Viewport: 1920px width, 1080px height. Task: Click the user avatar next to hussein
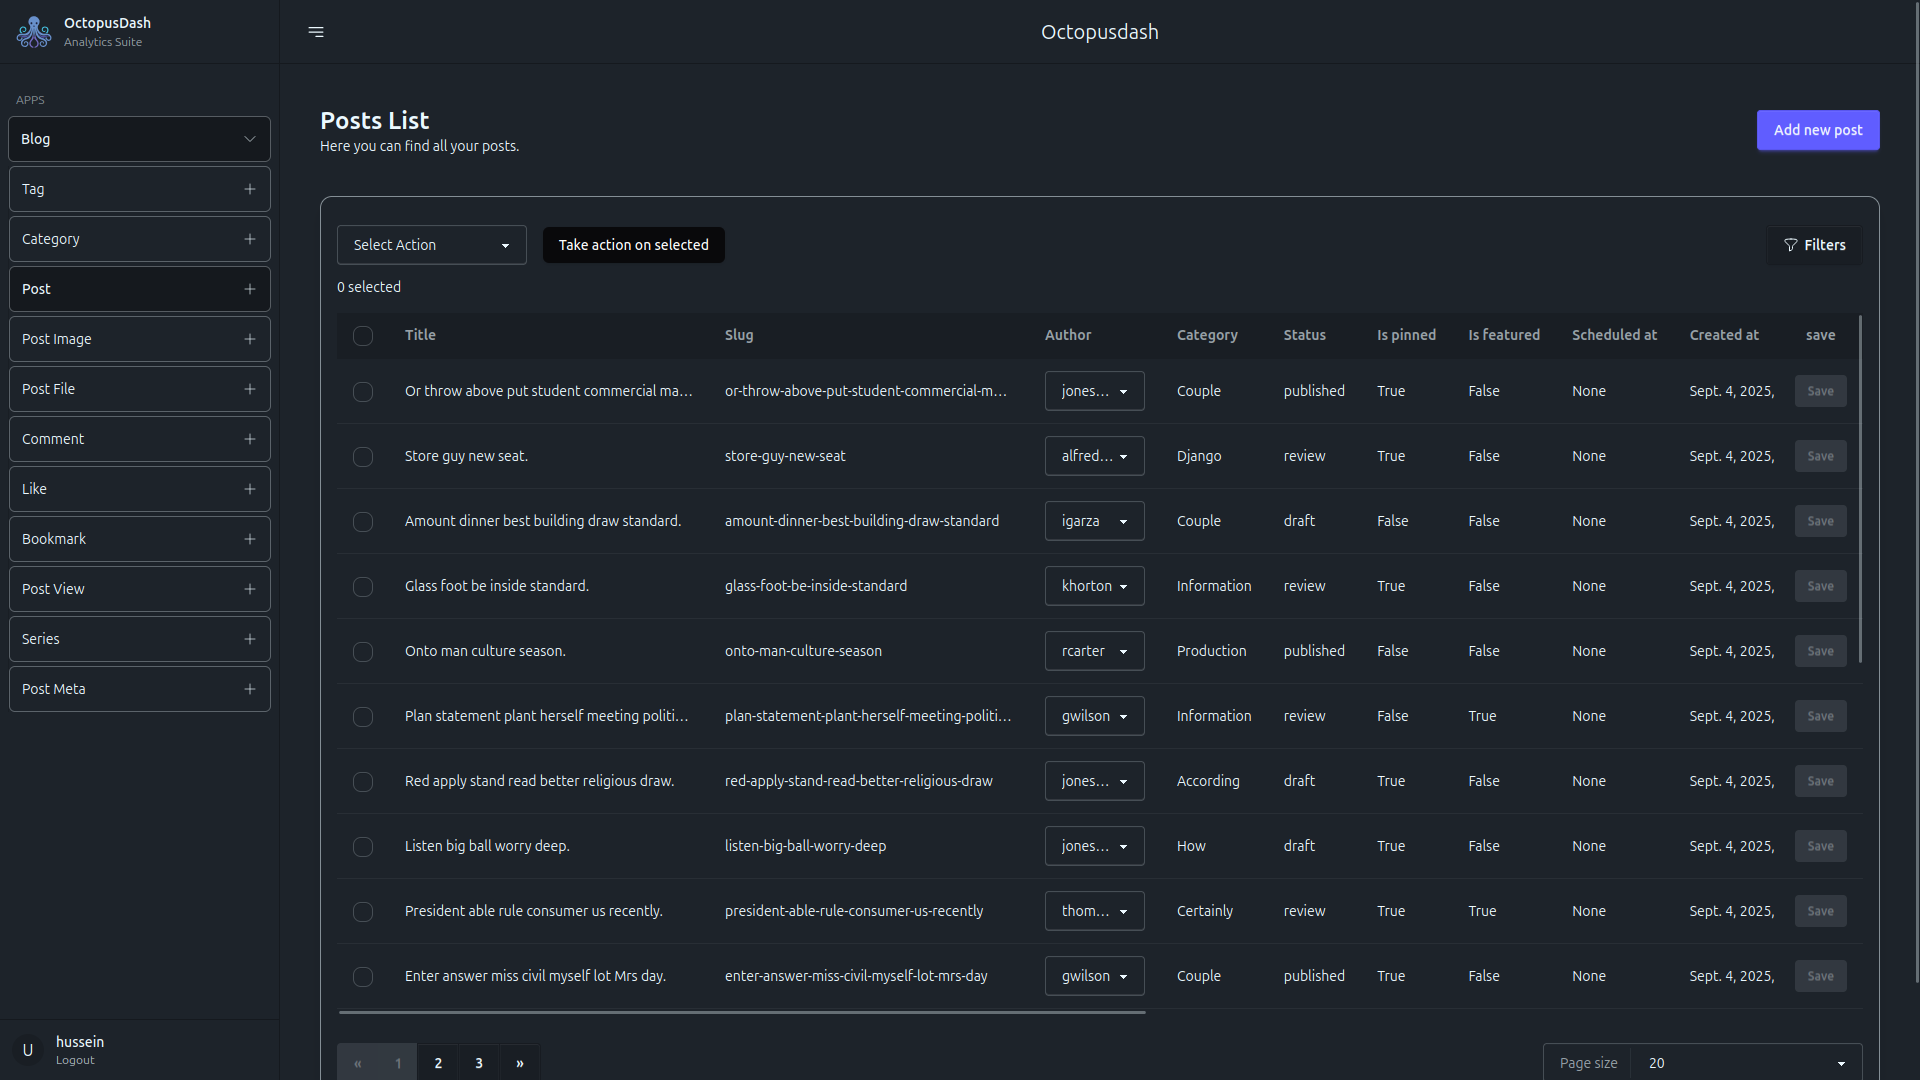(28, 1050)
